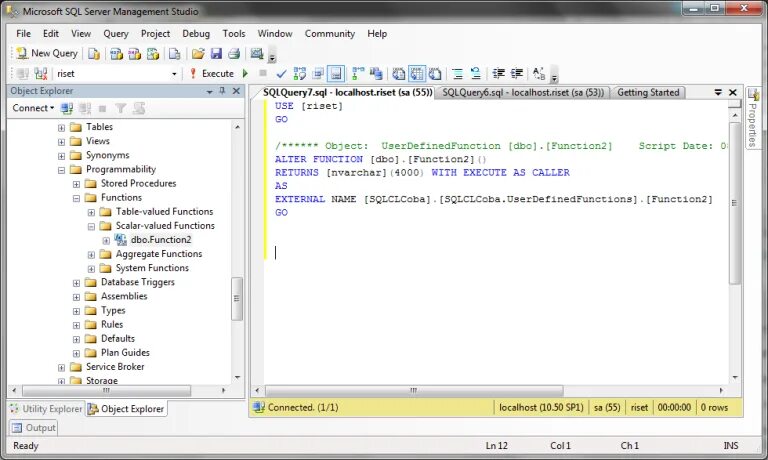
Task: Refresh the Object Explorer tree
Action: click(139, 108)
